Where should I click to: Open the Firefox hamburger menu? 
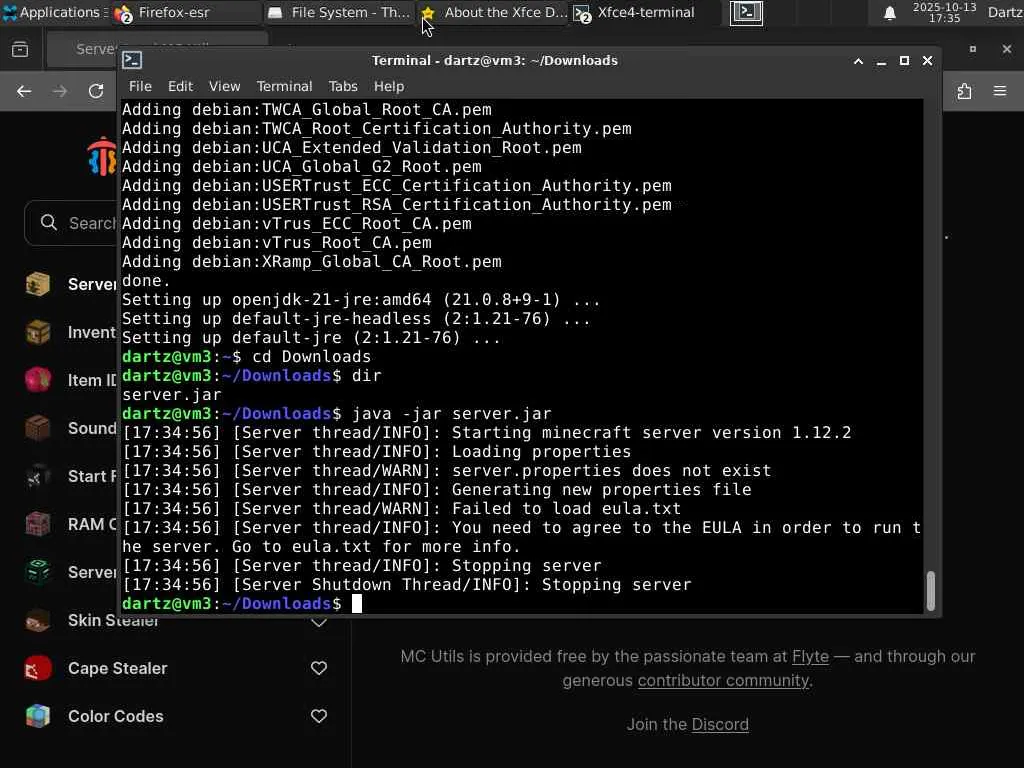1000,91
